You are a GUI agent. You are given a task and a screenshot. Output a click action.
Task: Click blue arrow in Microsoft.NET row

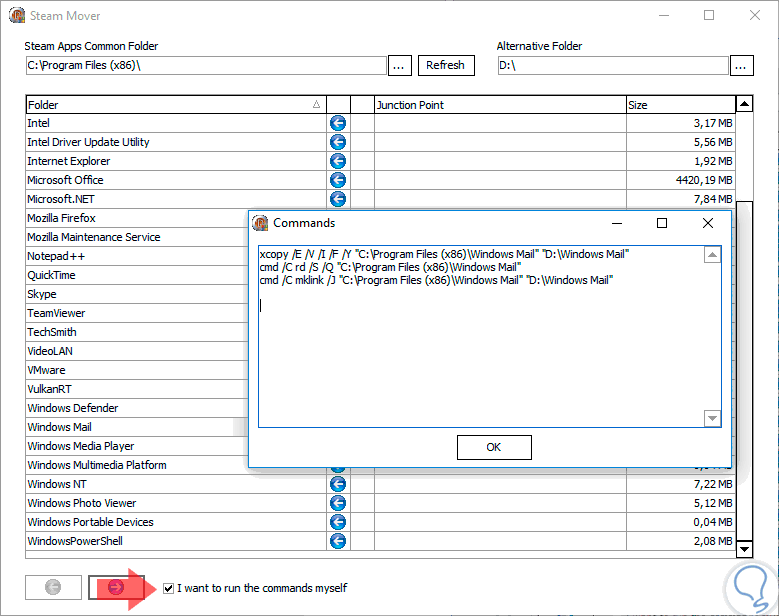(x=338, y=199)
